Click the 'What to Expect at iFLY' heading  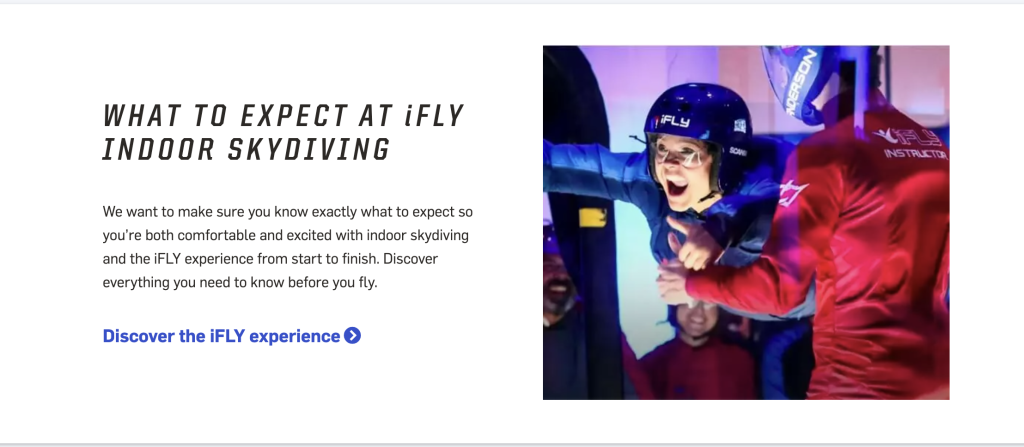[283, 116]
